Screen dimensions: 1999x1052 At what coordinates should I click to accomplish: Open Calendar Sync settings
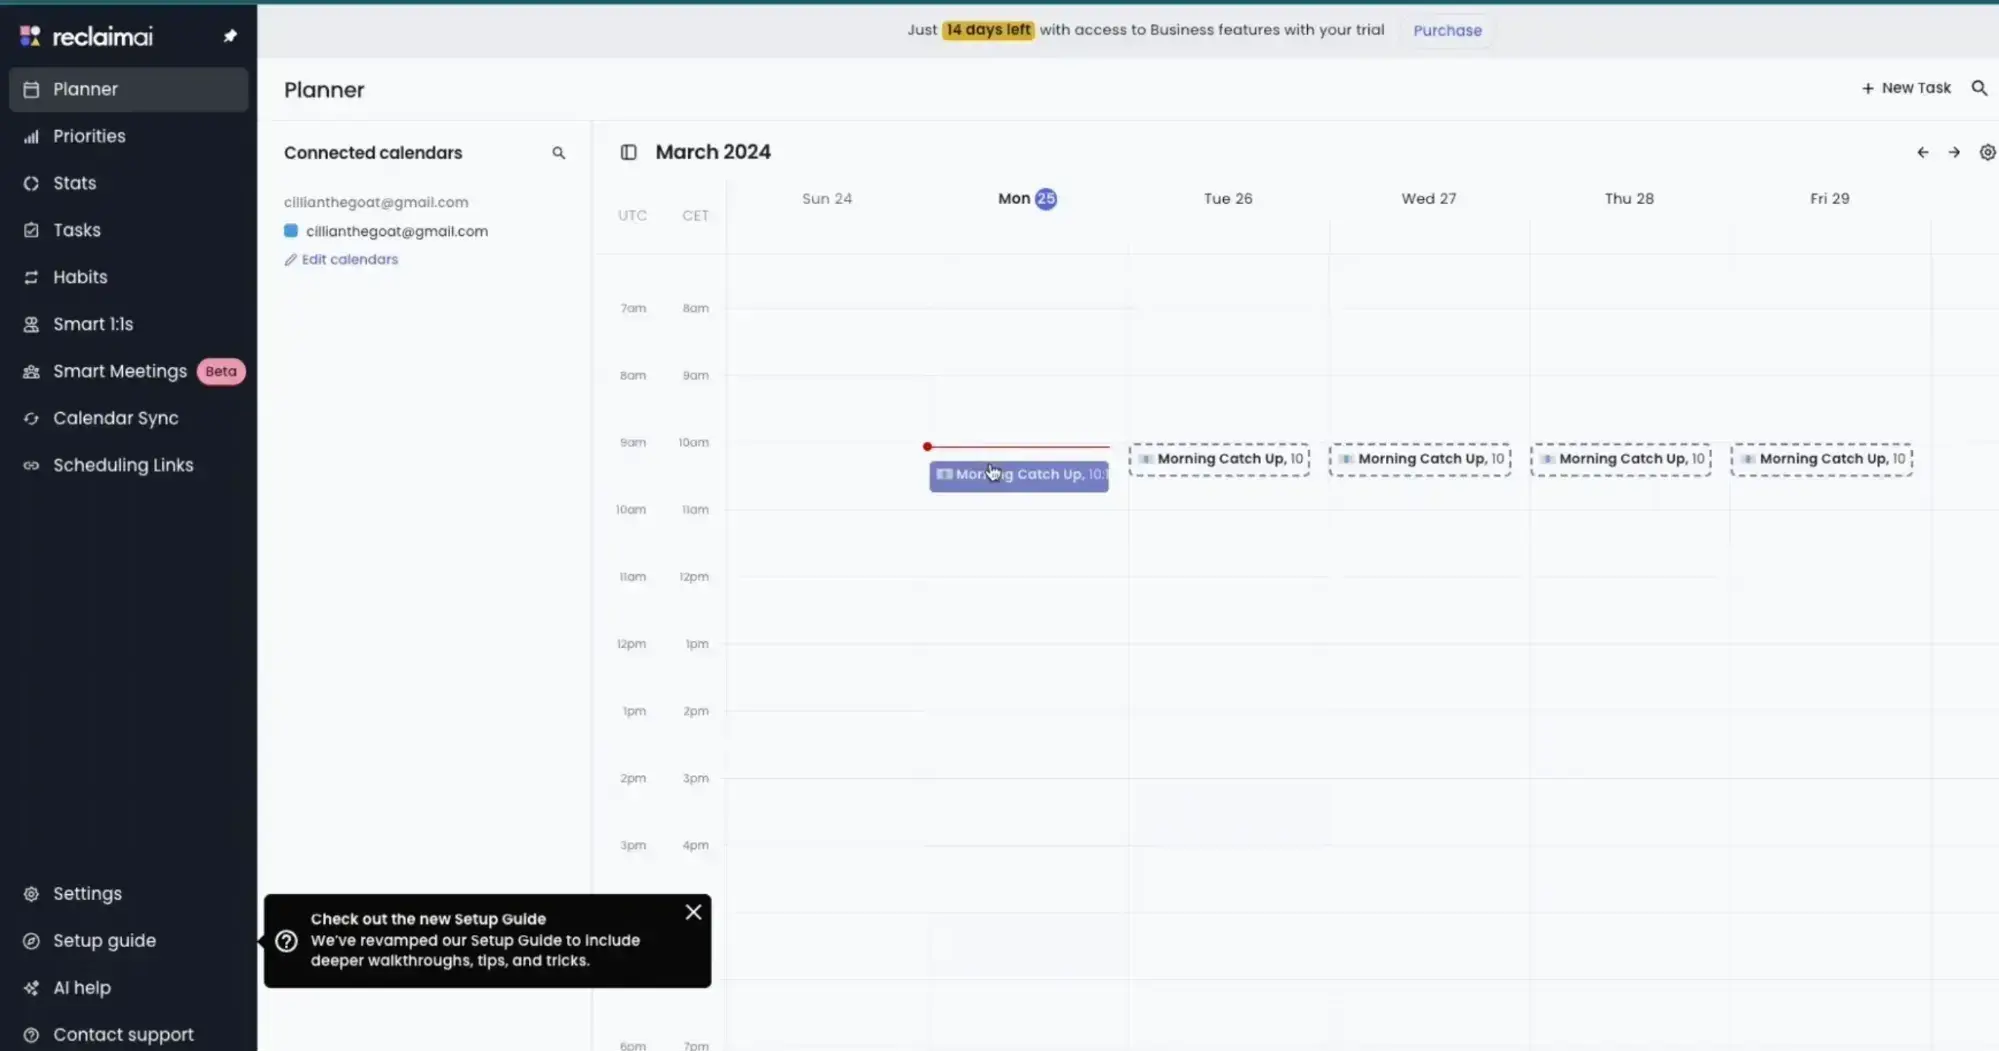point(115,418)
